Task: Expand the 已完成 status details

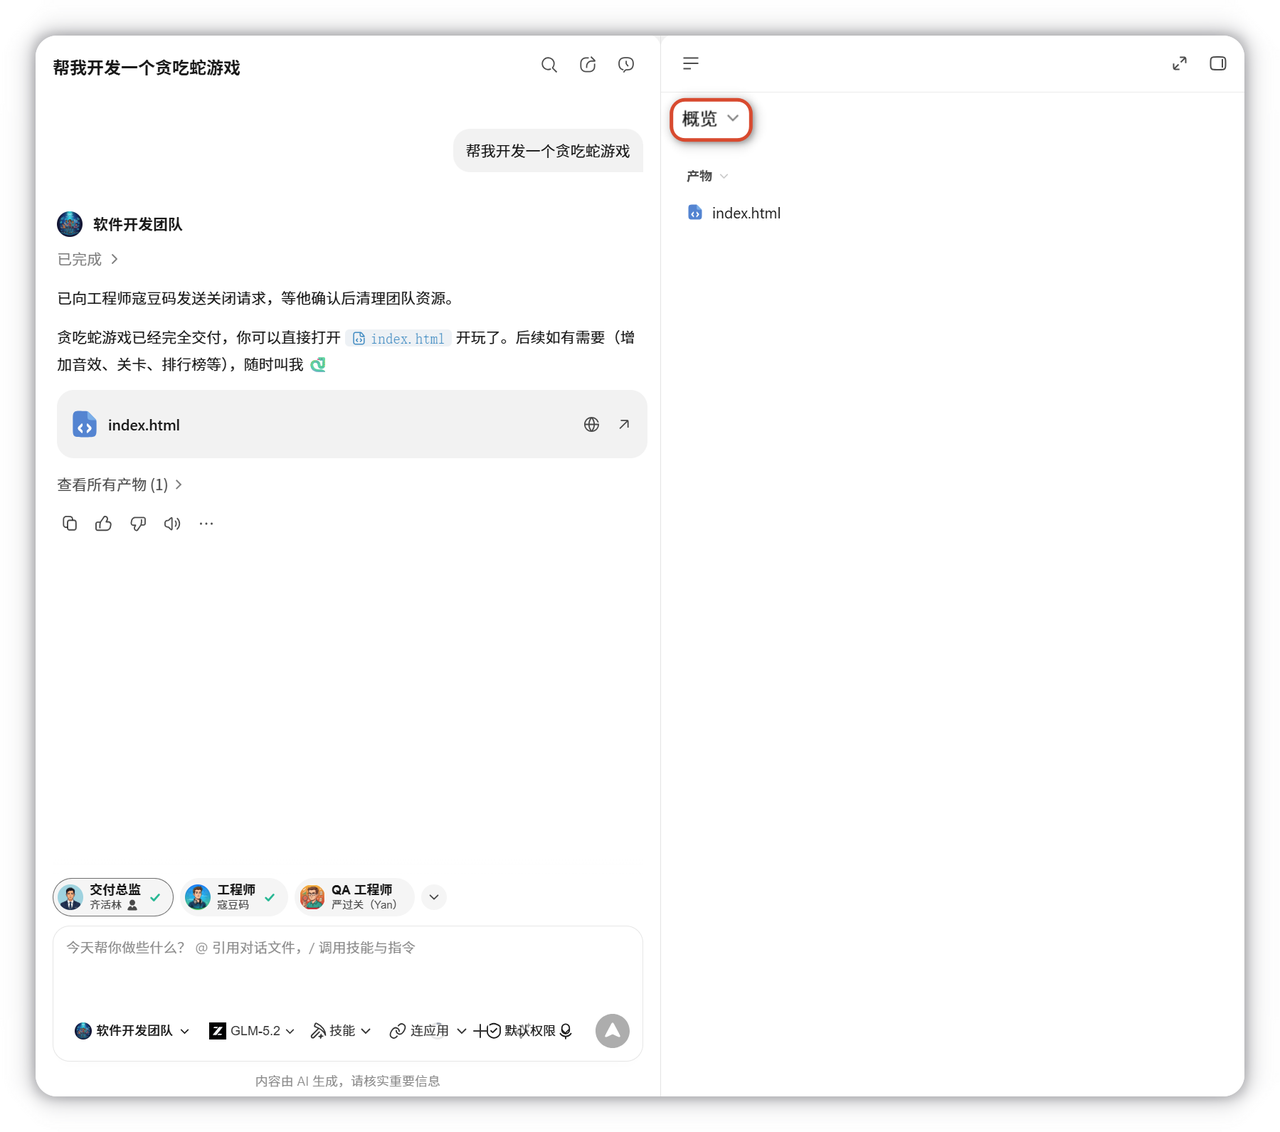Action: [88, 259]
